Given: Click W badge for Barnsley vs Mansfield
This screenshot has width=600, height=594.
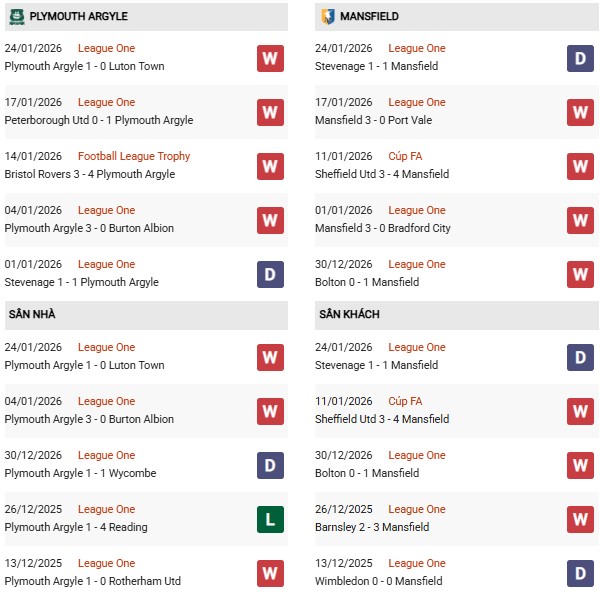Looking at the screenshot, I should [x=581, y=519].
